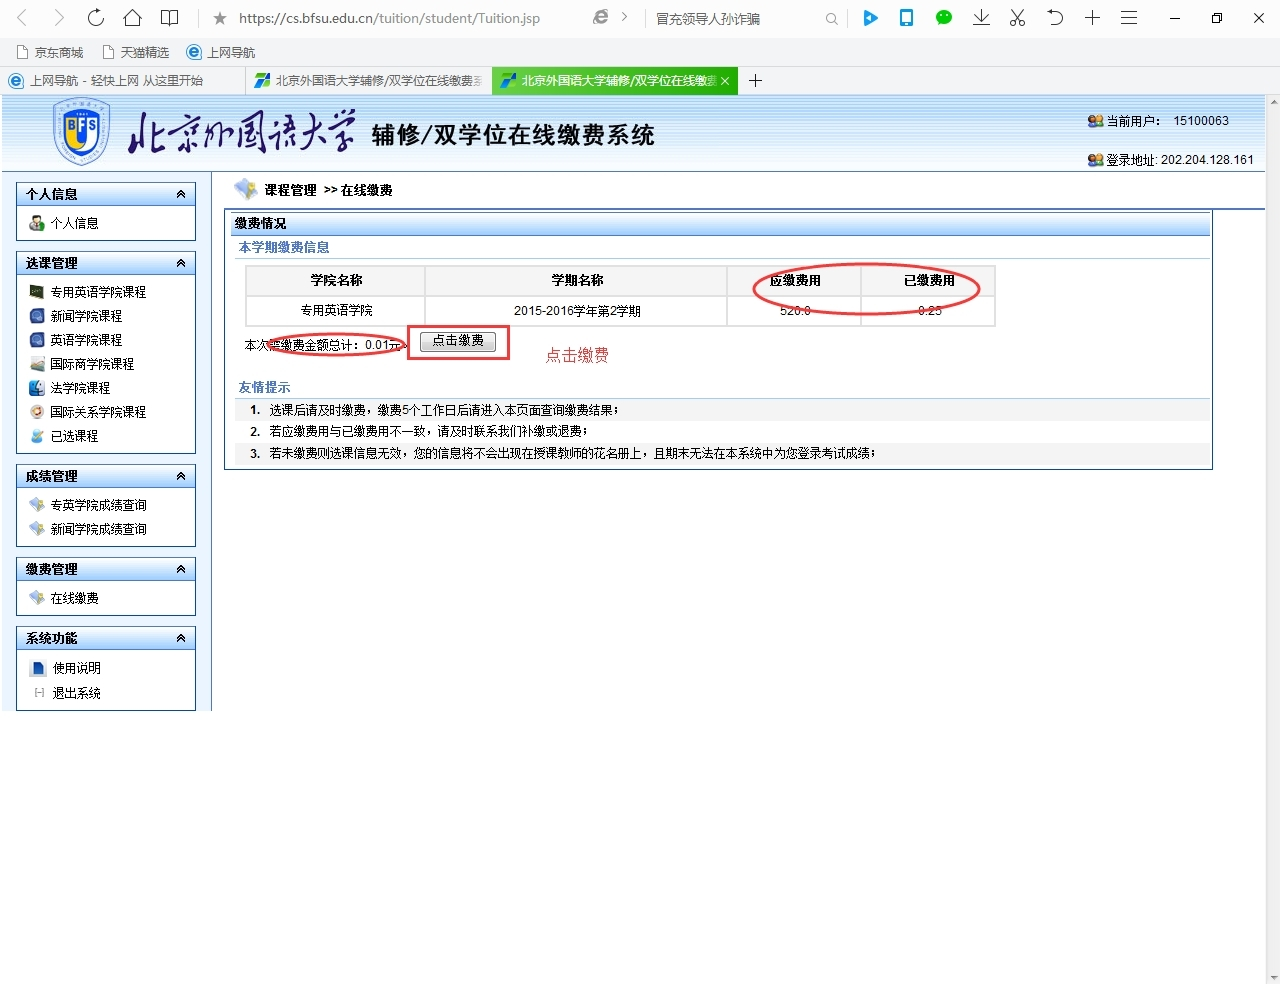Switch to the 上网导航 browser tab
The height and width of the screenshot is (984, 1280).
click(116, 80)
